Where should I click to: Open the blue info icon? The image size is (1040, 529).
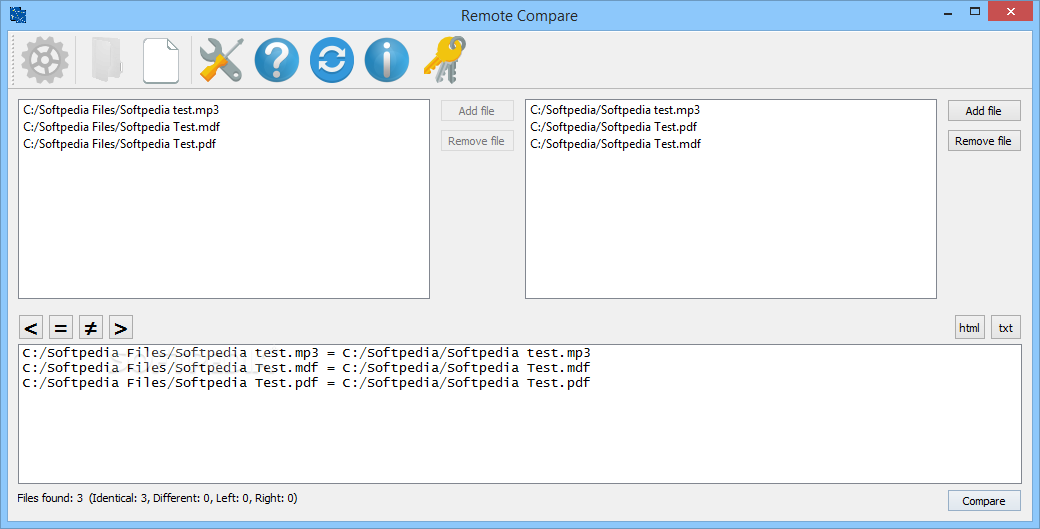pyautogui.click(x=387, y=60)
